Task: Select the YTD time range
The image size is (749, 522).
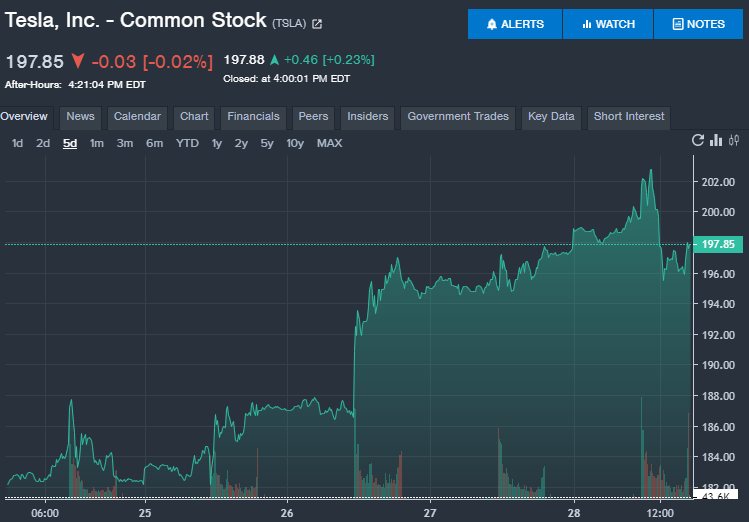Action: [187, 143]
